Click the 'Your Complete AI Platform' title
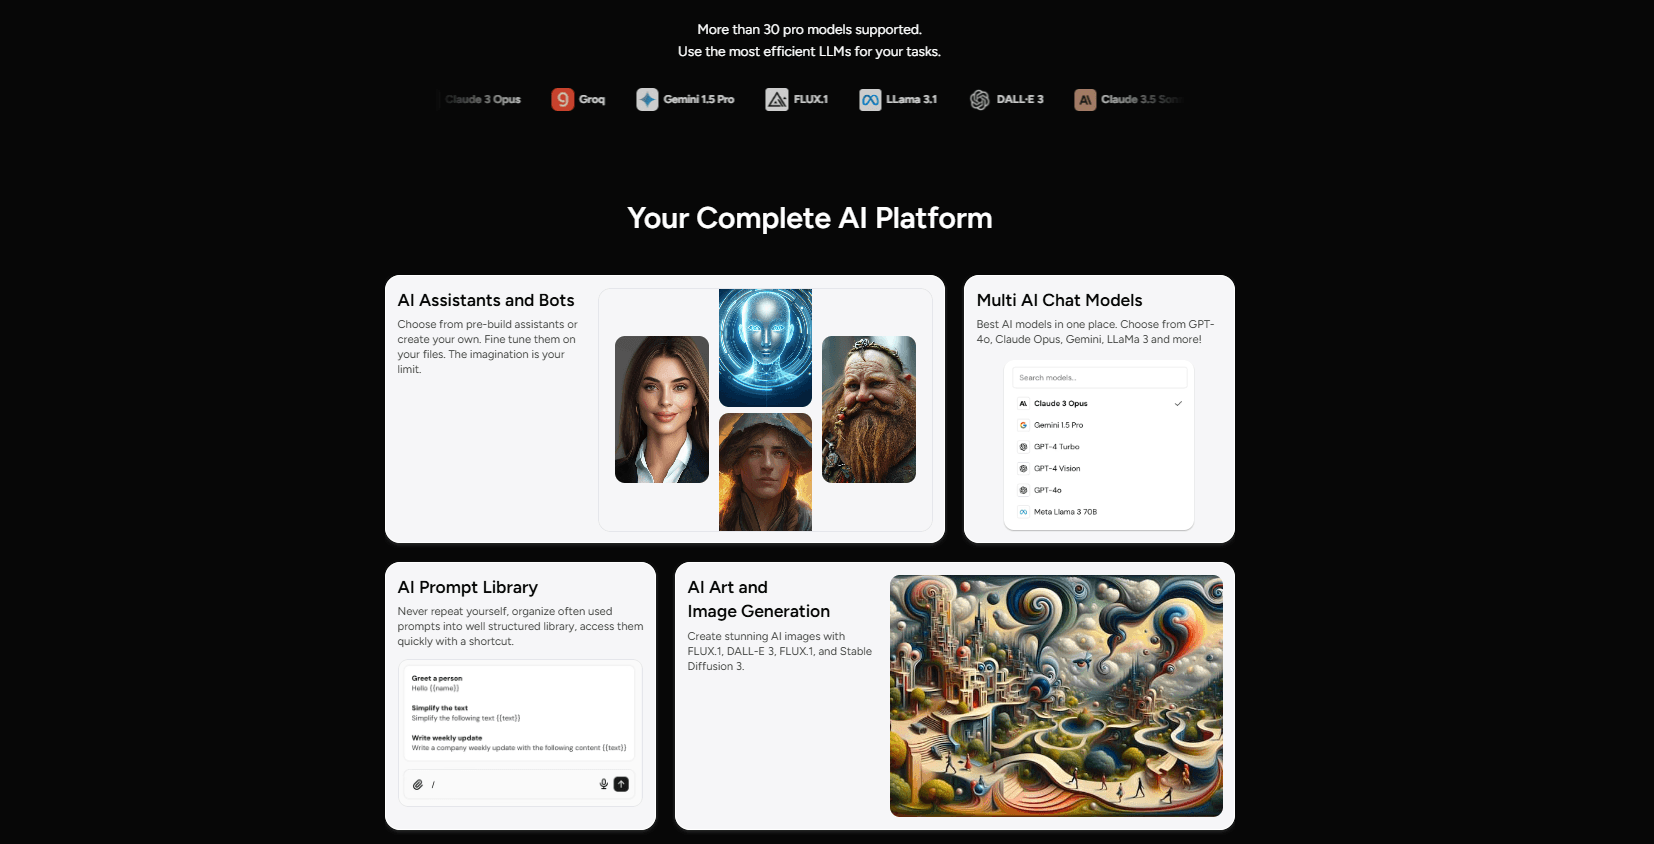 tap(810, 218)
